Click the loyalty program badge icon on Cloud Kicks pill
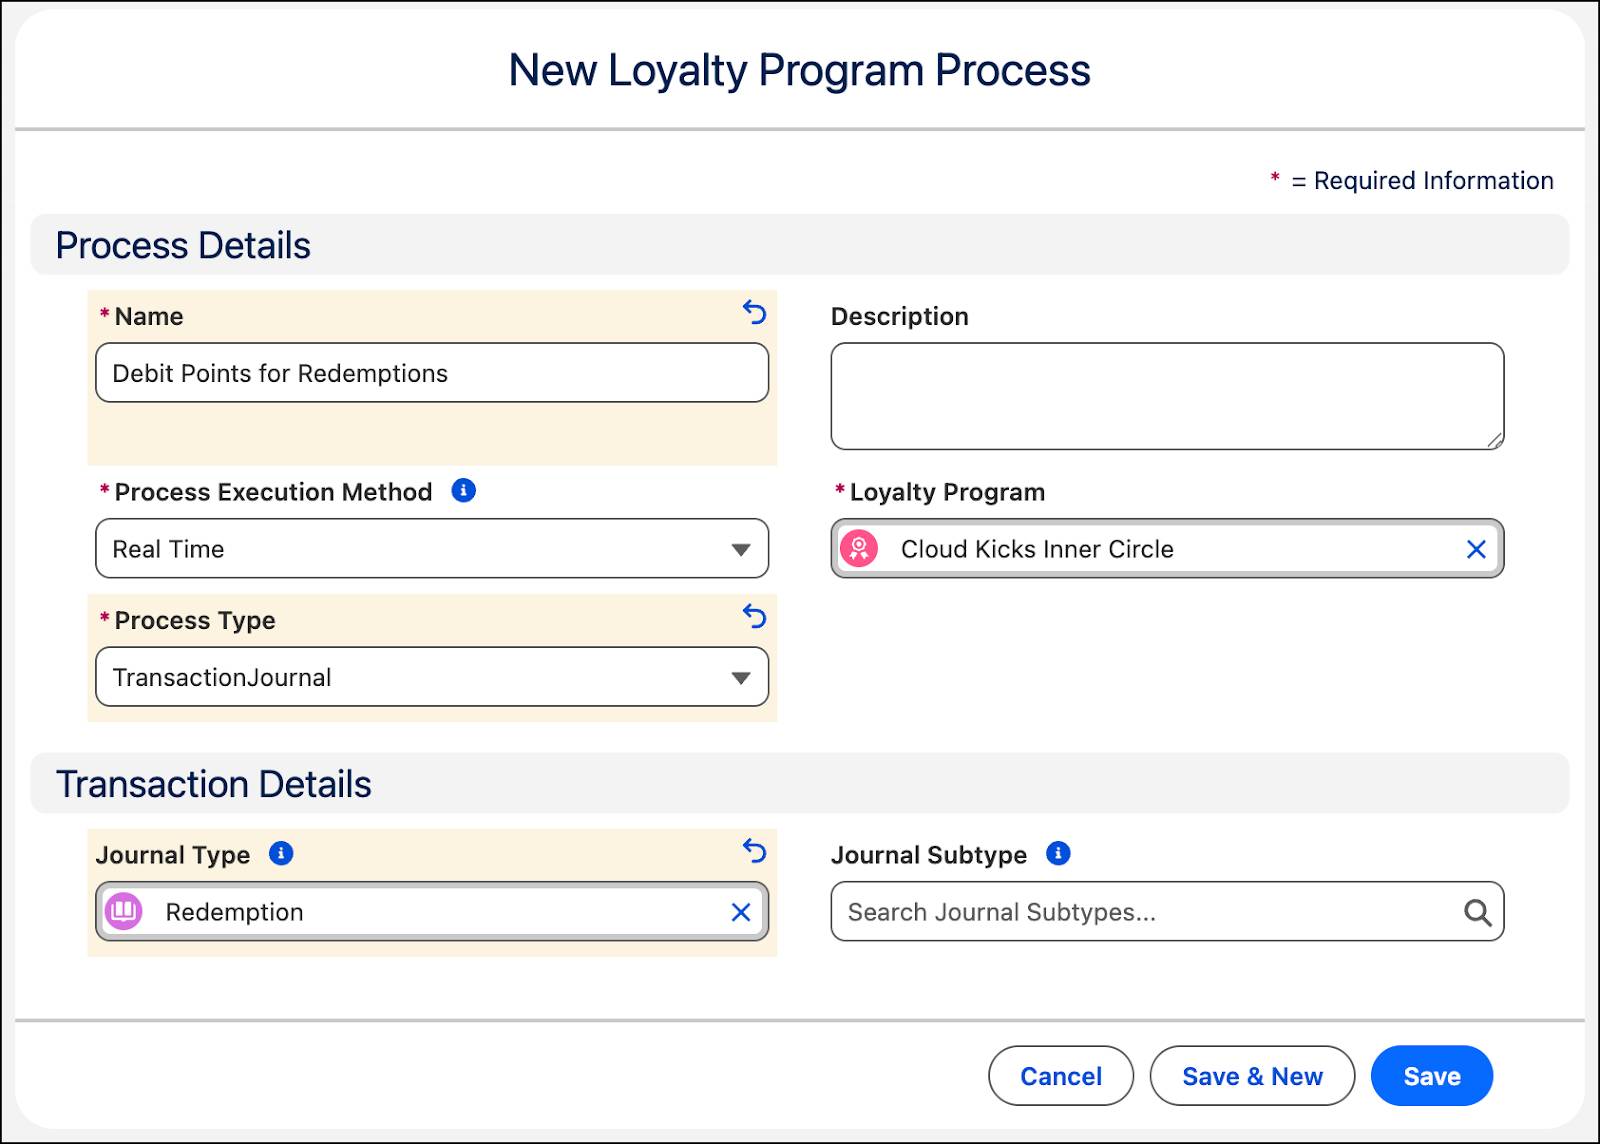This screenshot has height=1144, width=1600. click(x=860, y=548)
